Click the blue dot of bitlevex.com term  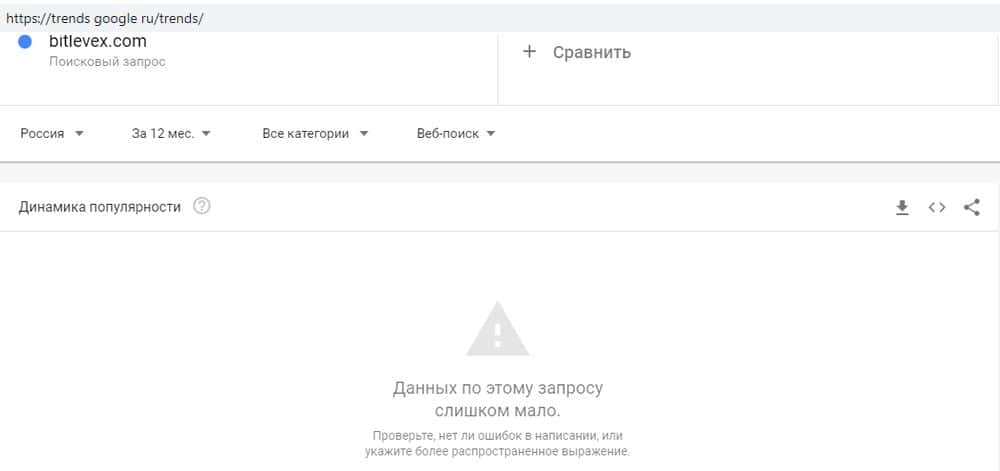(25, 42)
